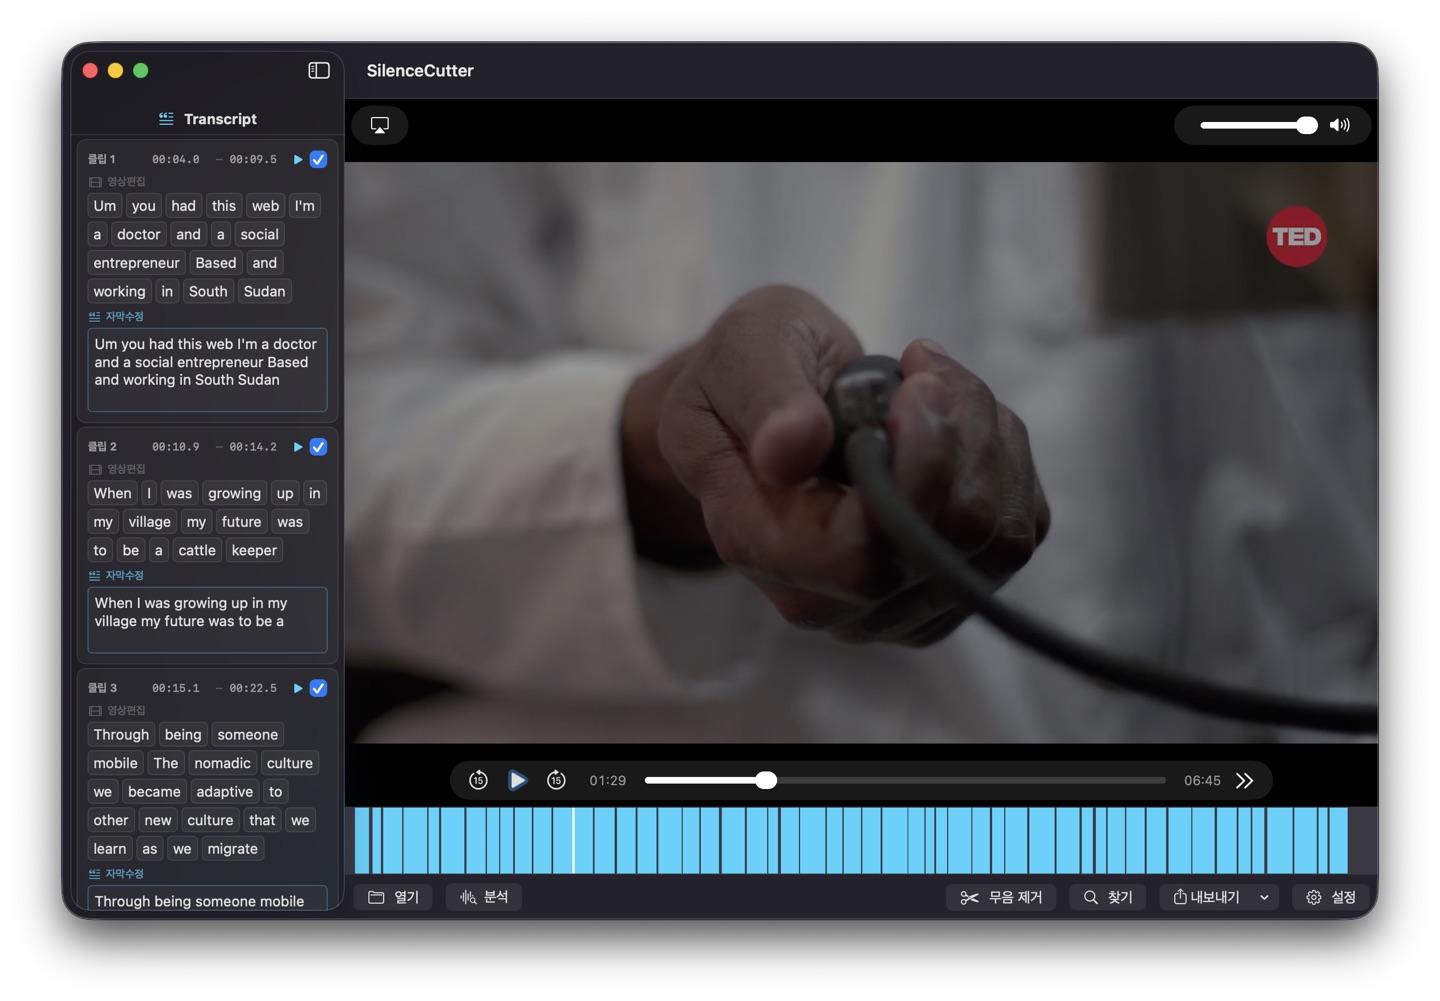Screen dimensions: 1440x1001
Task: Uncheck the clip 1 selection checkbox
Action: point(318,159)
